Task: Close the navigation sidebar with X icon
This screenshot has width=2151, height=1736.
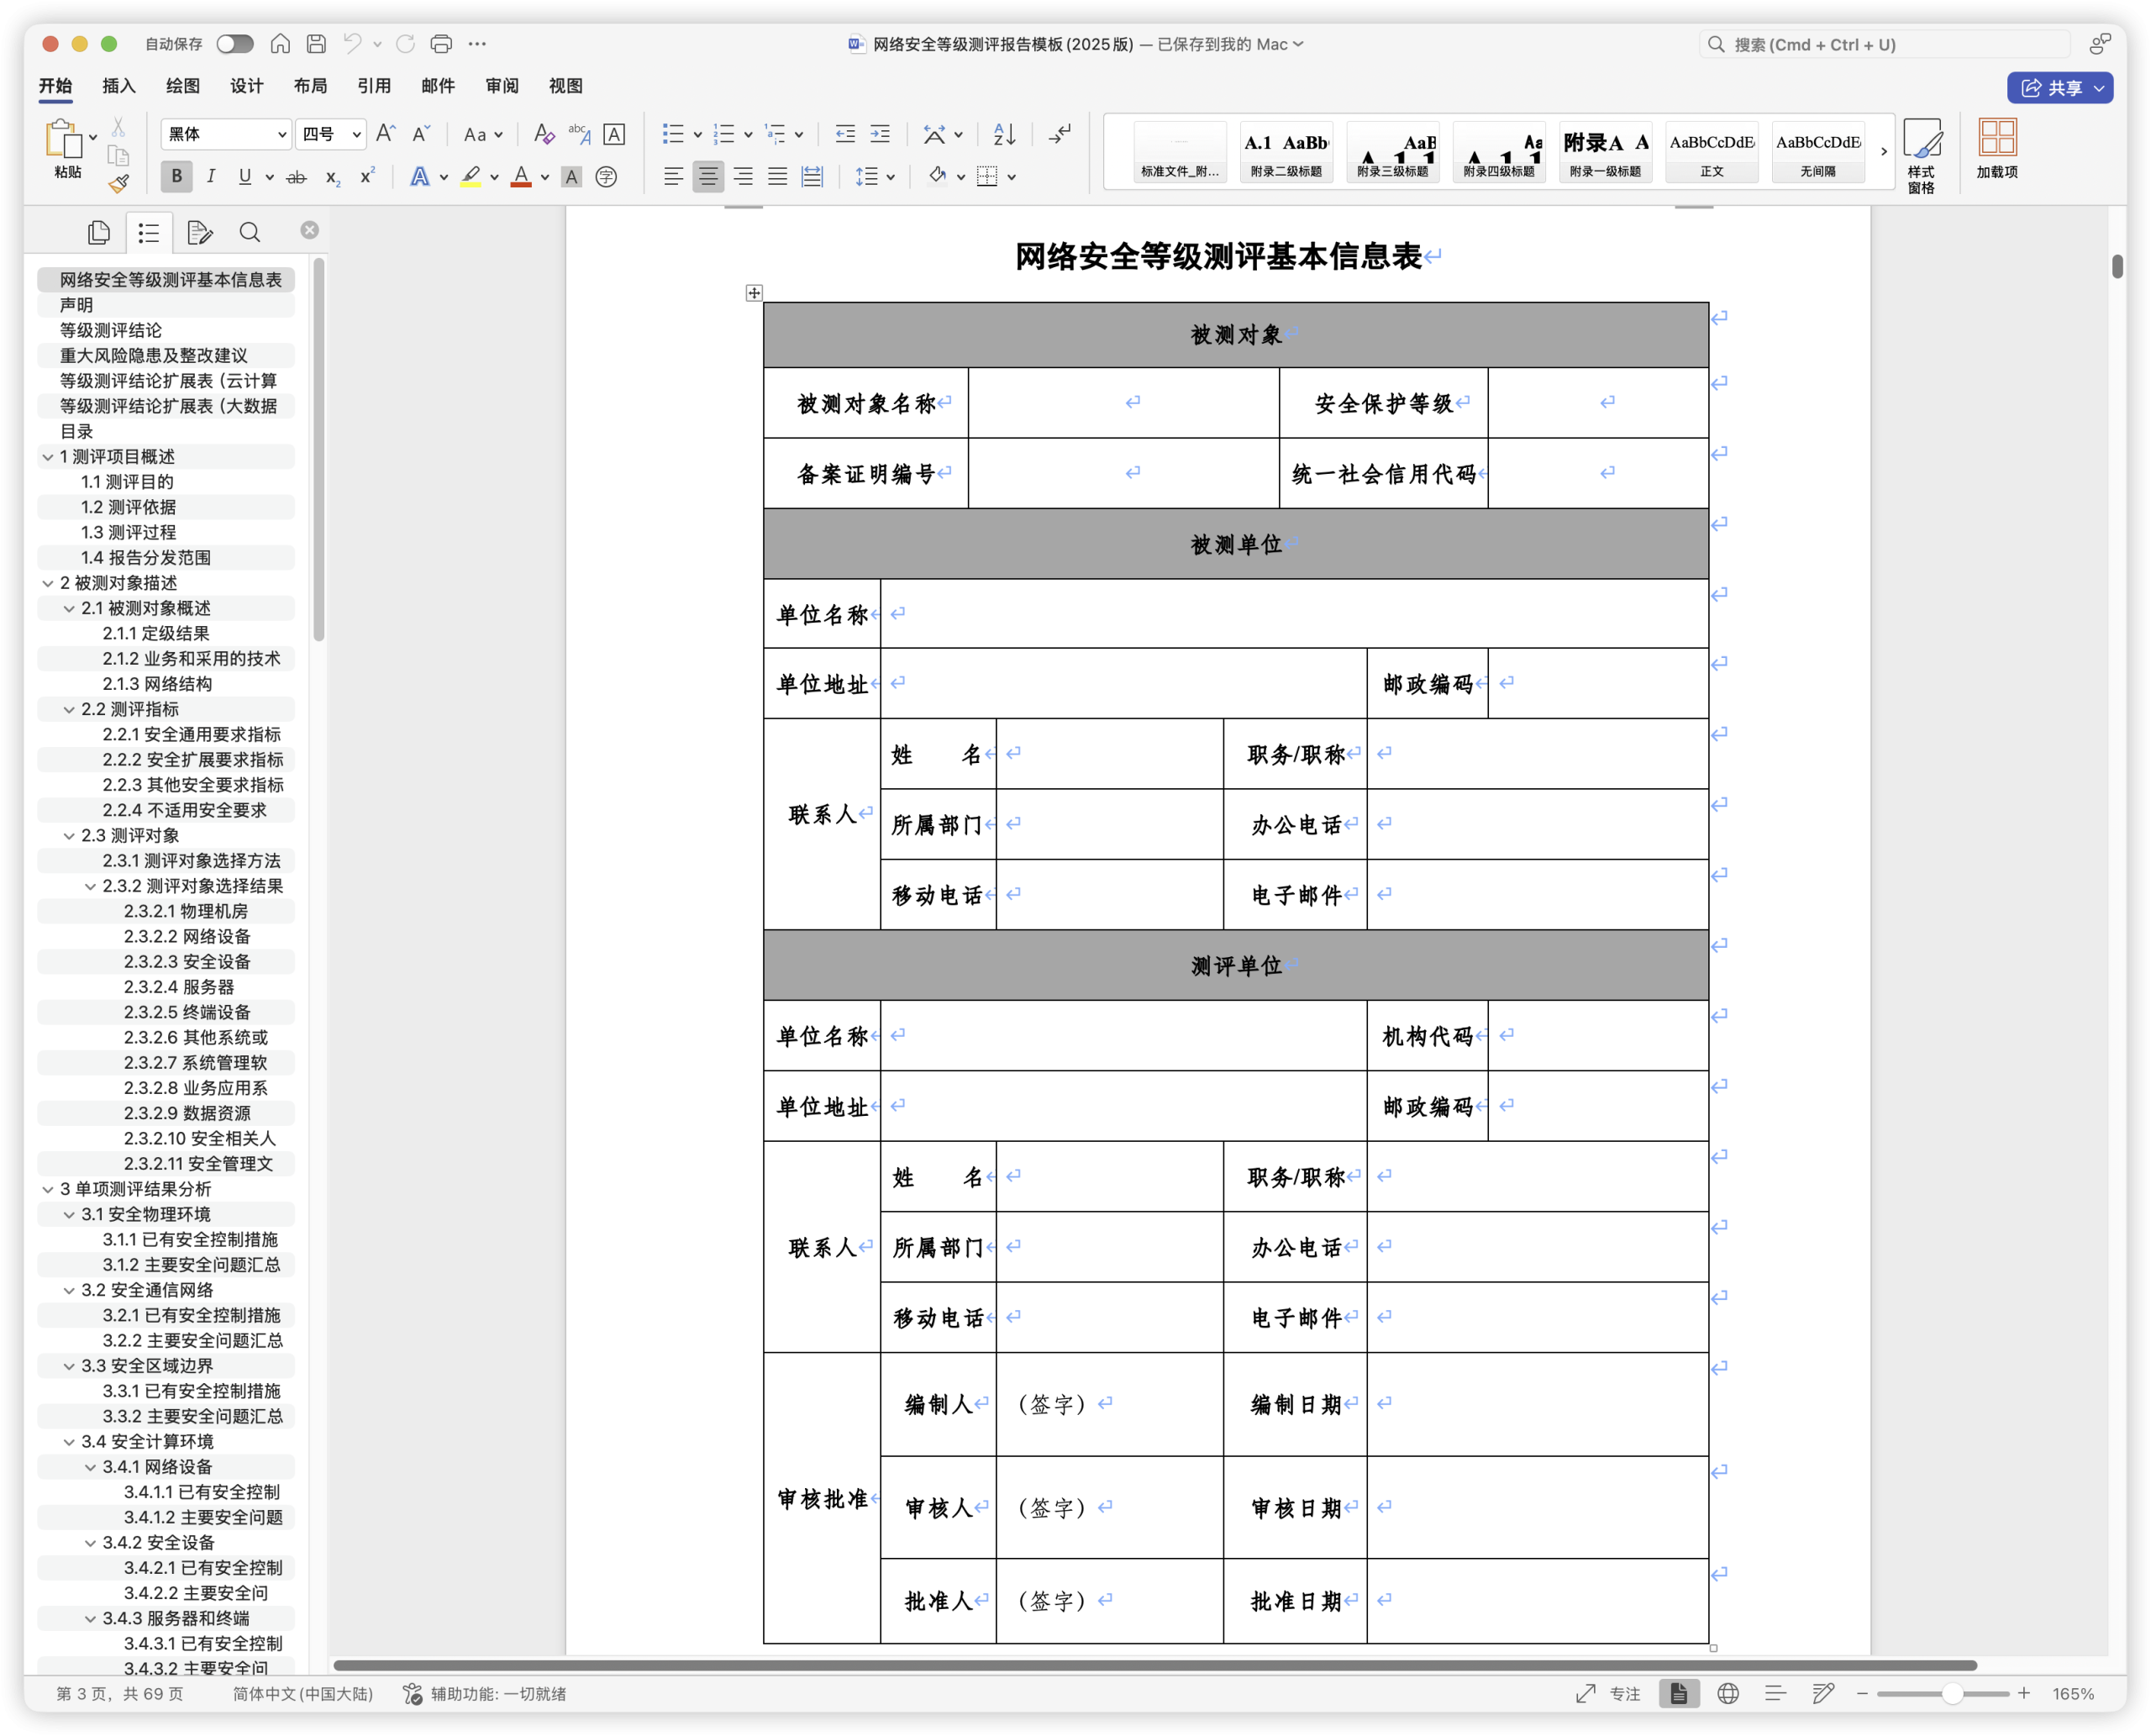Action: click(x=310, y=230)
